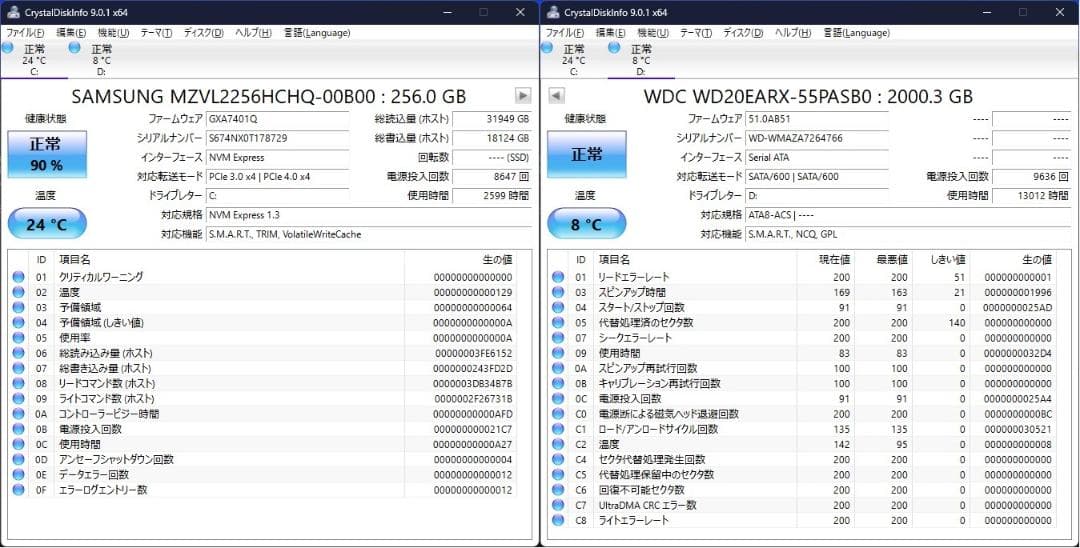Click しきい値 column header in right window
This screenshot has width=1080, height=548.
click(x=941, y=260)
